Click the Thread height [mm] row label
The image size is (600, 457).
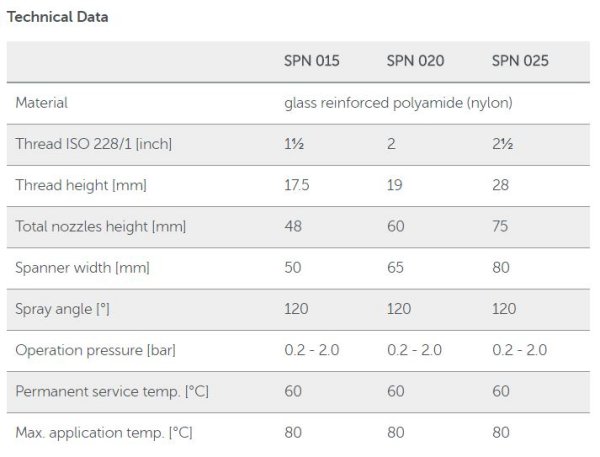click(80, 185)
